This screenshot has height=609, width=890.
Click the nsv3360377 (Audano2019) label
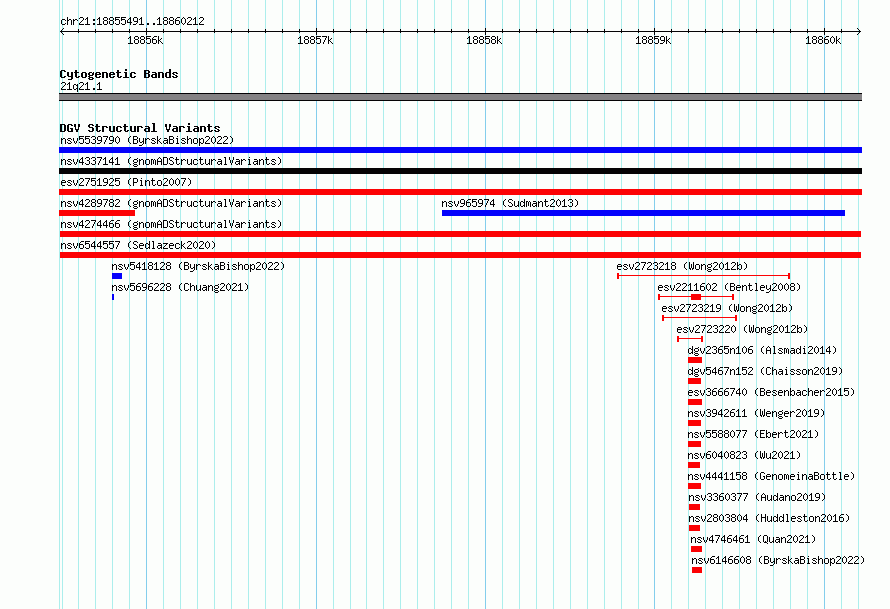pos(757,497)
